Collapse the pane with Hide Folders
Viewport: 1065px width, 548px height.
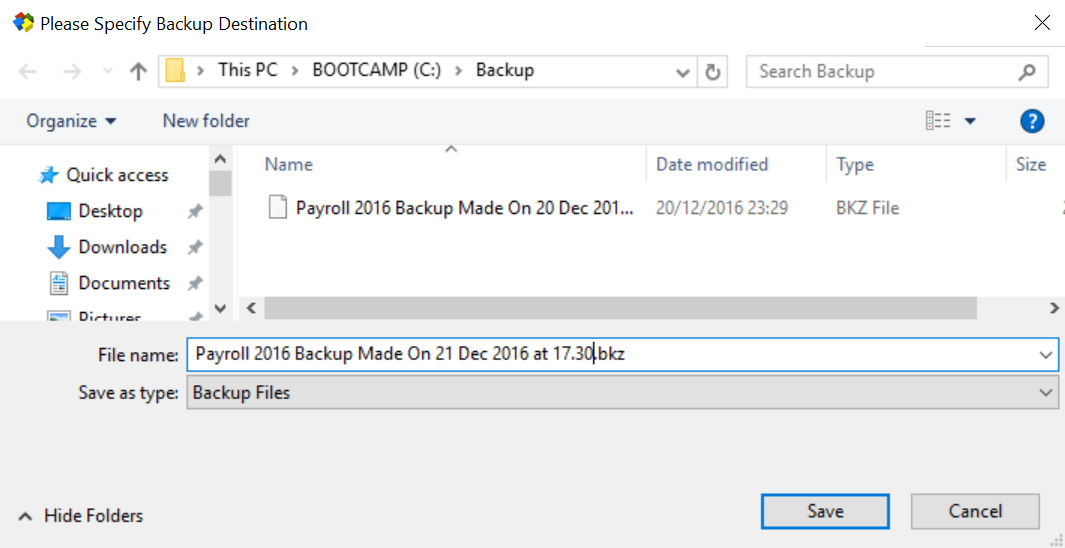click(x=81, y=516)
